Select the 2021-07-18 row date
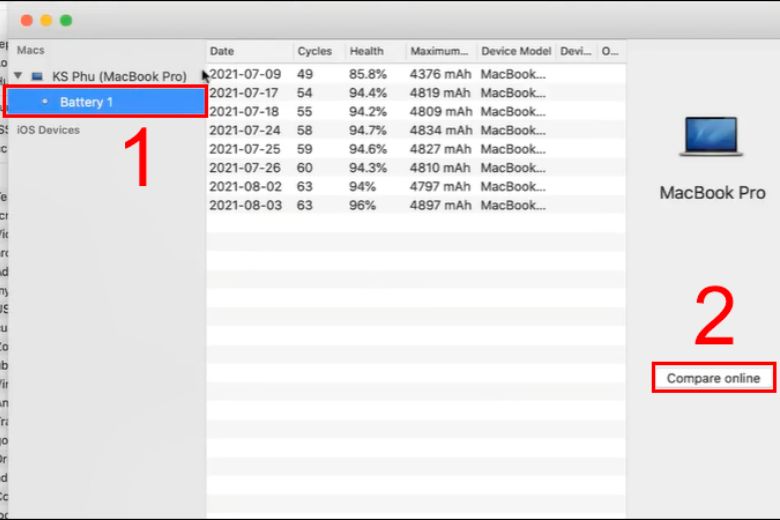Viewport: 780px width, 520px height. click(244, 111)
